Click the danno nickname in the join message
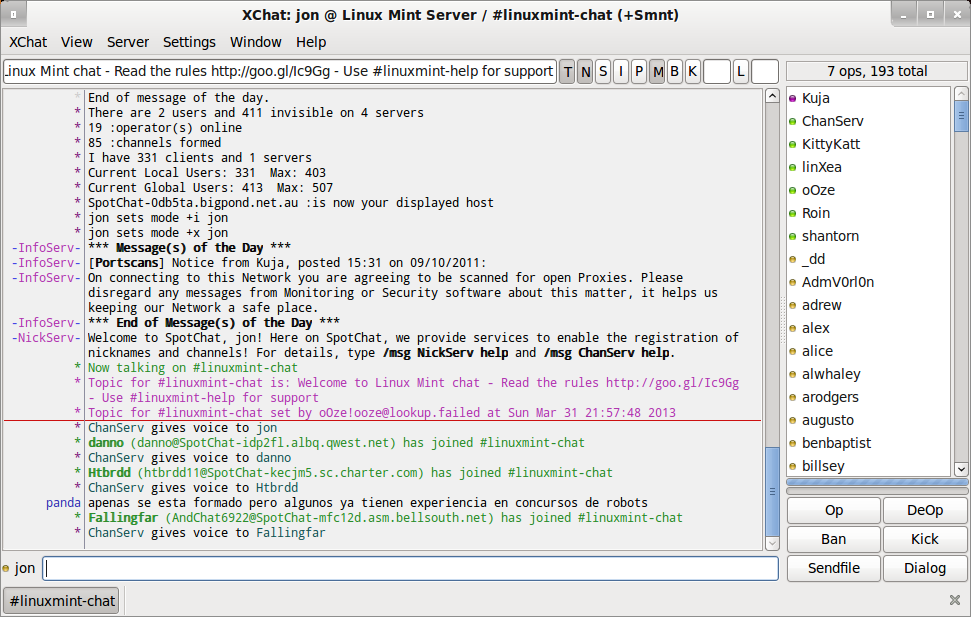Viewport: 971px width, 617px height. (106, 443)
